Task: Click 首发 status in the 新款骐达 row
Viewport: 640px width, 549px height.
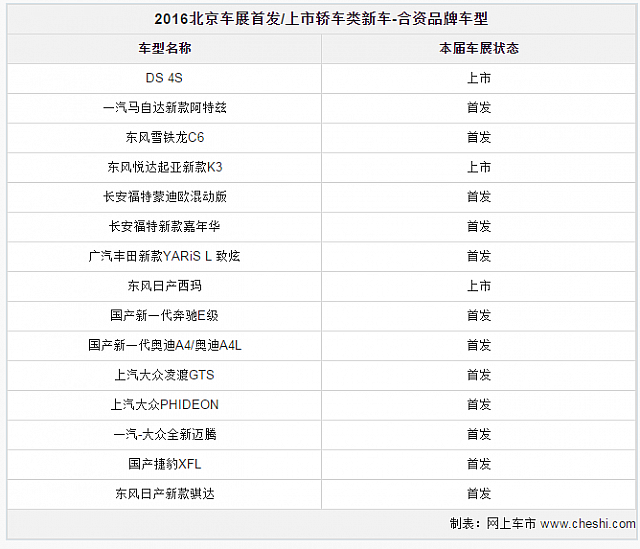Action: tap(479, 494)
